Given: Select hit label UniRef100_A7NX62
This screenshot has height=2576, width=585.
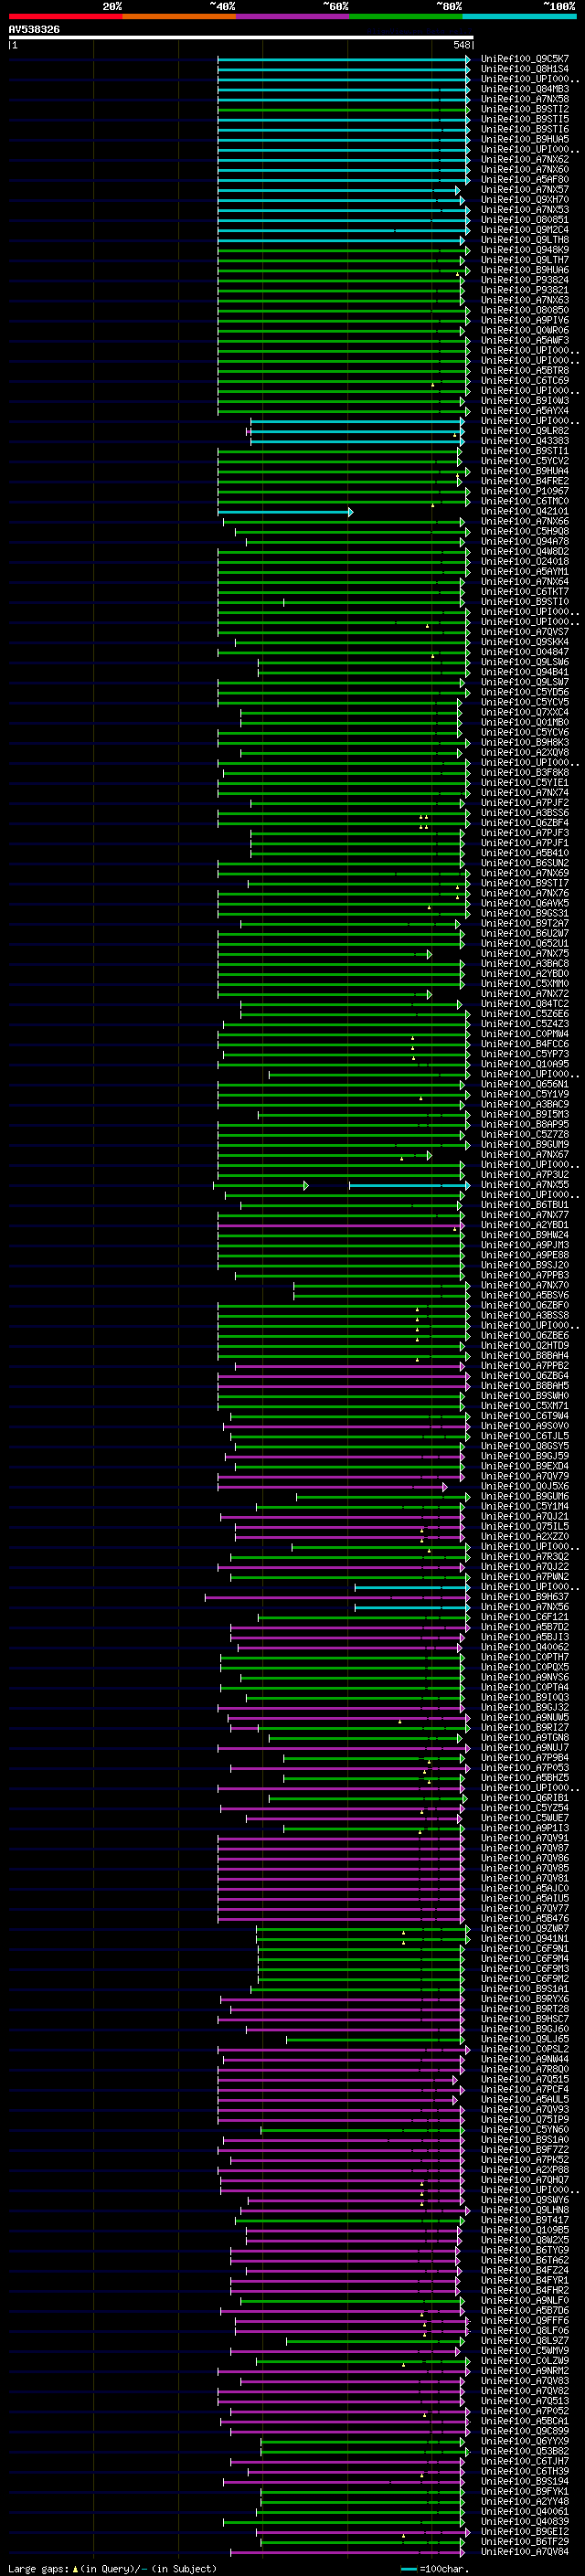Looking at the screenshot, I should click(525, 159).
